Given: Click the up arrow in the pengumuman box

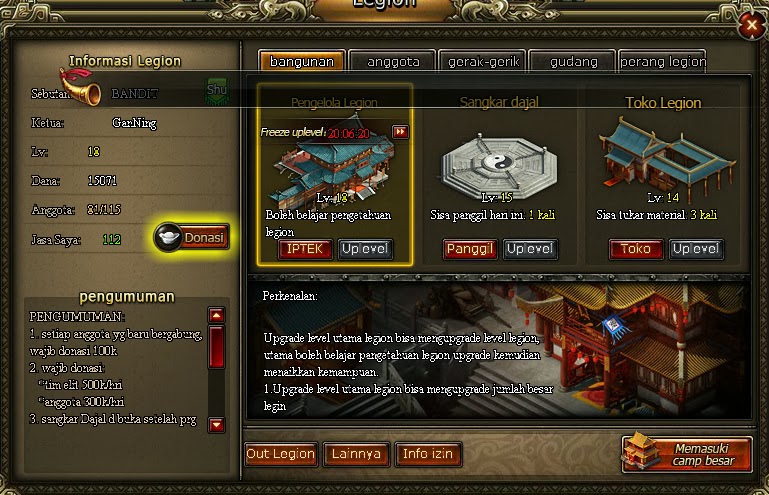Looking at the screenshot, I should pos(217,315).
